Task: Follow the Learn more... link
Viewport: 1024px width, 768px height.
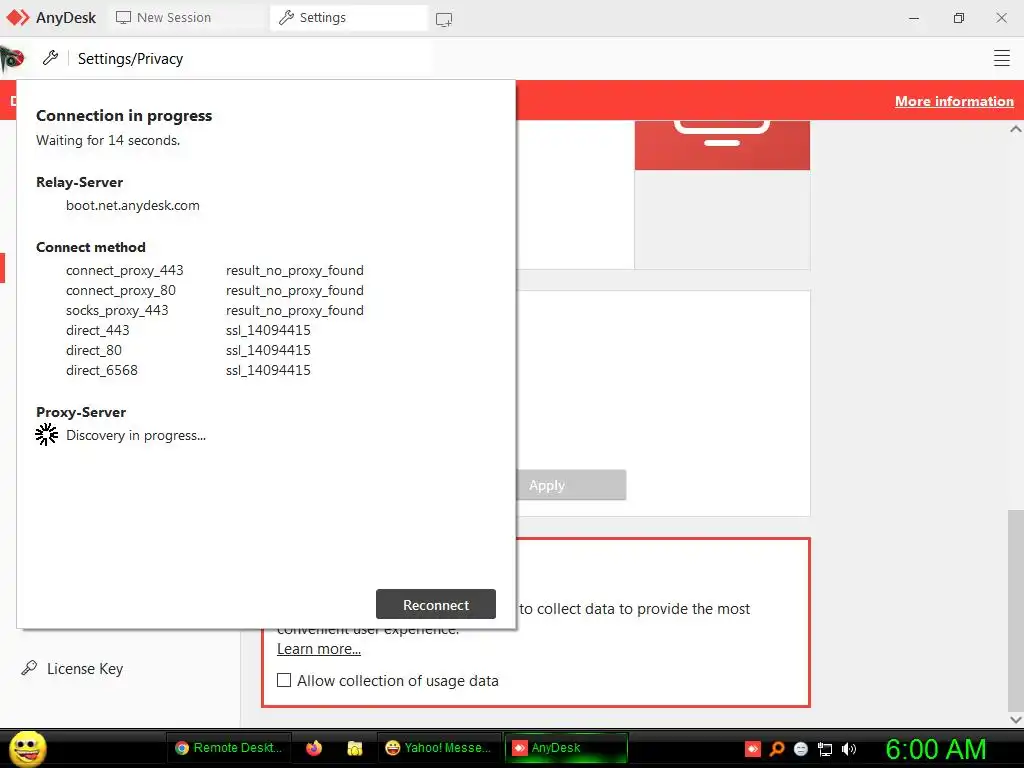Action: 319,649
